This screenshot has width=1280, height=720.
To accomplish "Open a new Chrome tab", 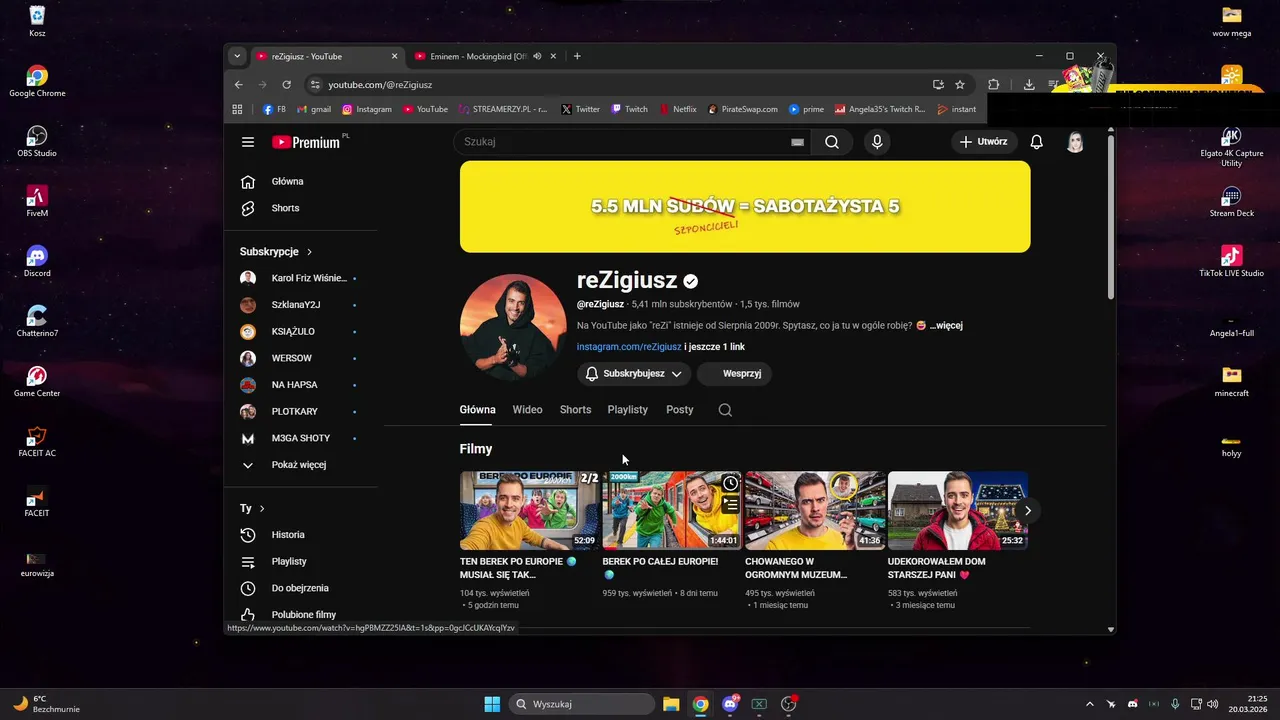I will 577,56.
